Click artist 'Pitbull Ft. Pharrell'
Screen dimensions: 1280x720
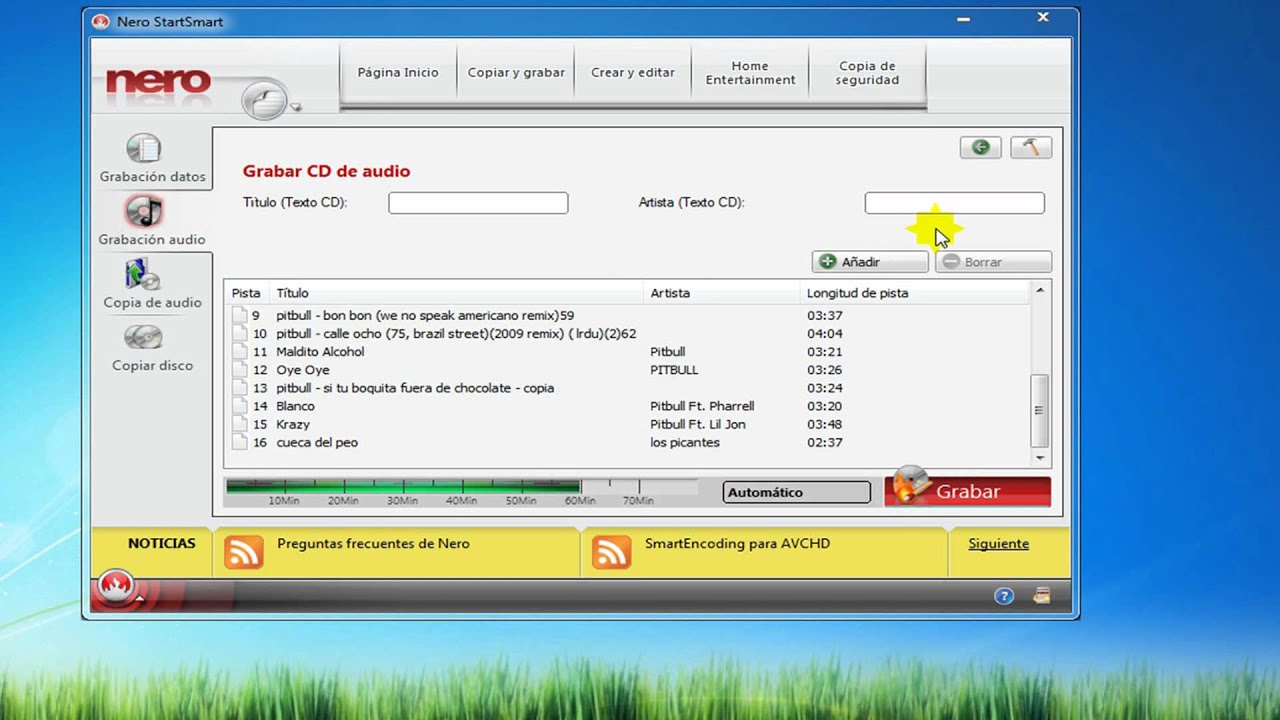coord(702,406)
